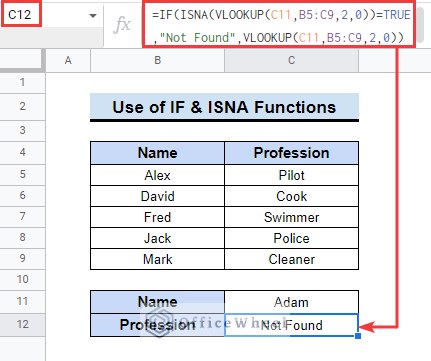This screenshot has height=361, width=431.
Task: Click the Profession header cell in table
Action: tap(292, 153)
